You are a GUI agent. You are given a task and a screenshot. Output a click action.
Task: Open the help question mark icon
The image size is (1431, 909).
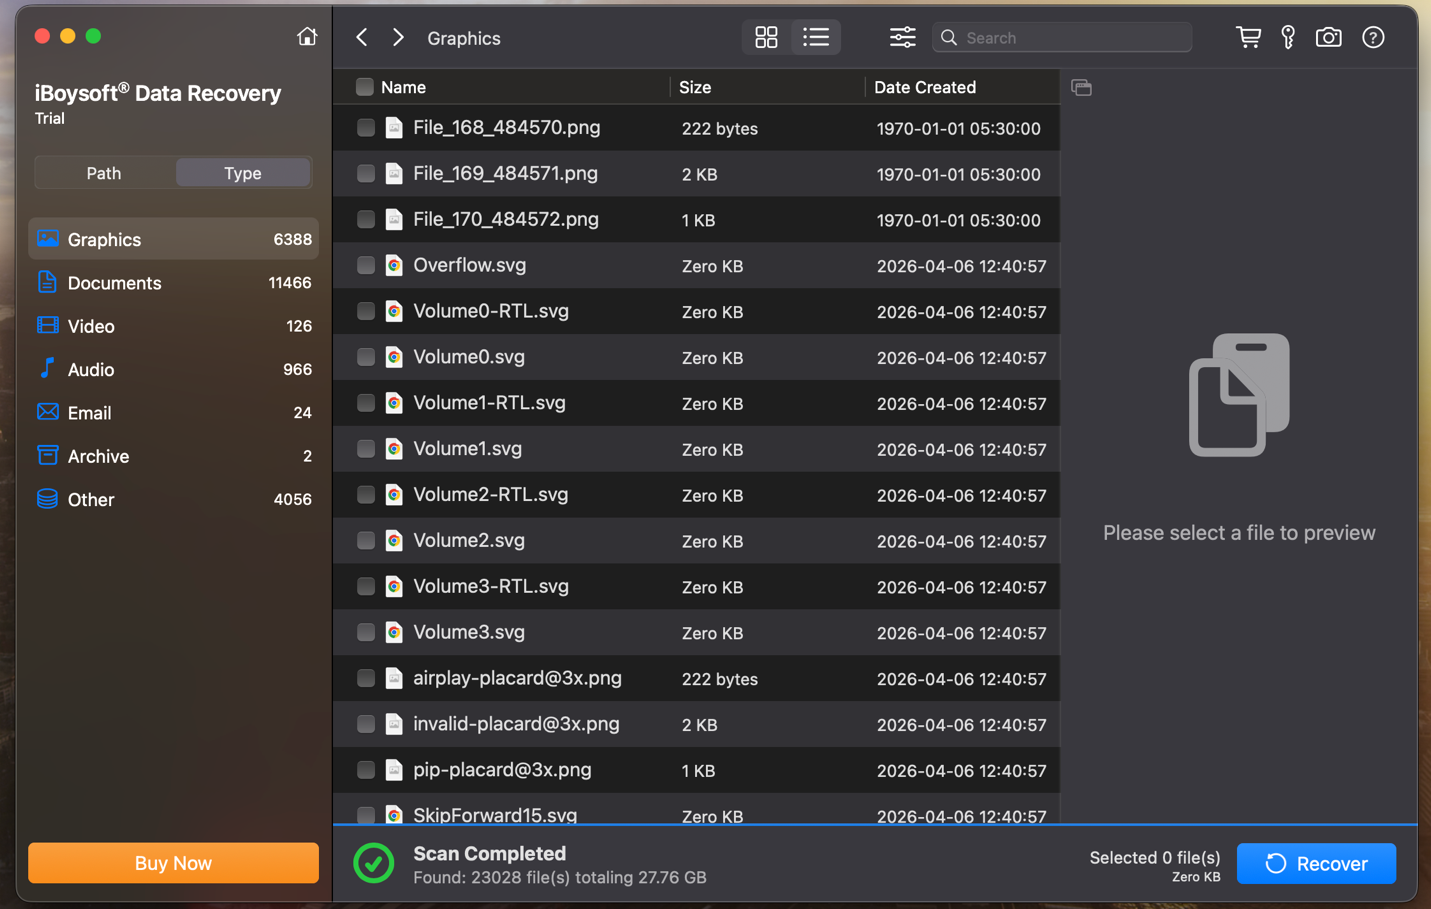point(1373,37)
